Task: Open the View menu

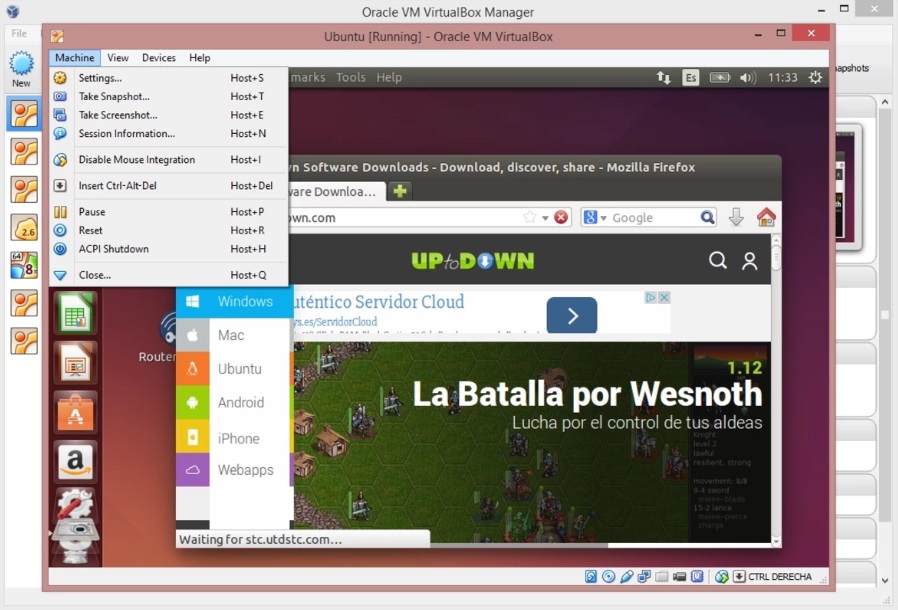Action: (x=118, y=58)
